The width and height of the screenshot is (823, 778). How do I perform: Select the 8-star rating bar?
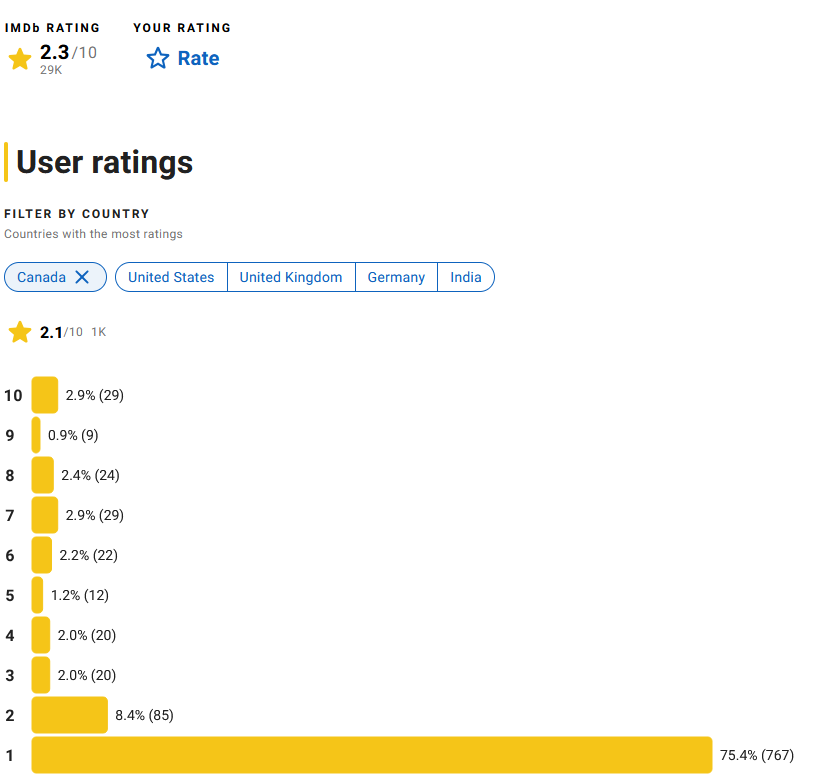[x=43, y=475]
